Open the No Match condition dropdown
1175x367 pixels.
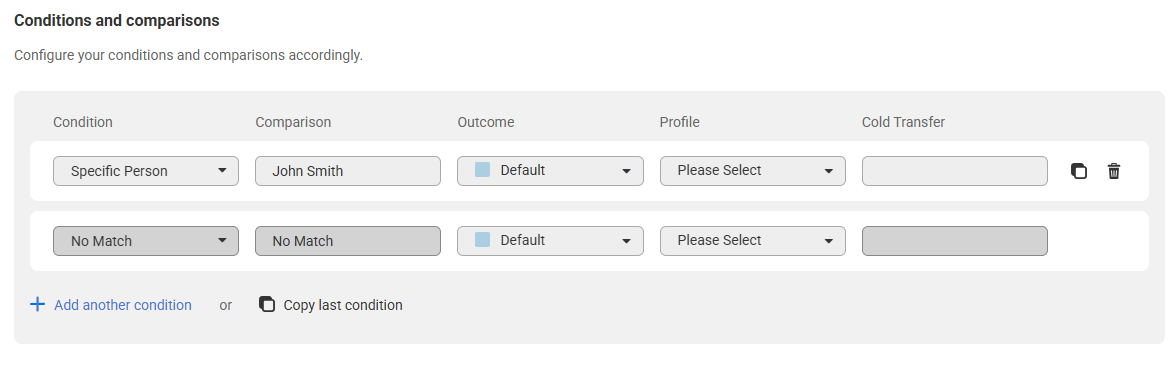(146, 241)
